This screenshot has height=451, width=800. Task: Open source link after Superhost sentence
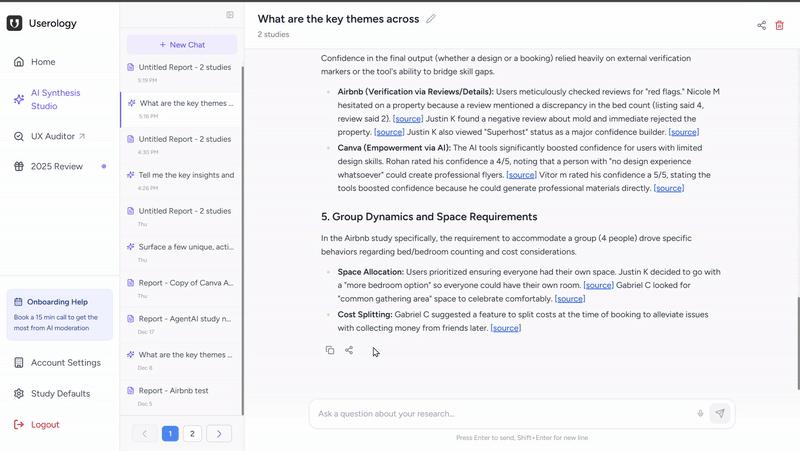point(684,132)
